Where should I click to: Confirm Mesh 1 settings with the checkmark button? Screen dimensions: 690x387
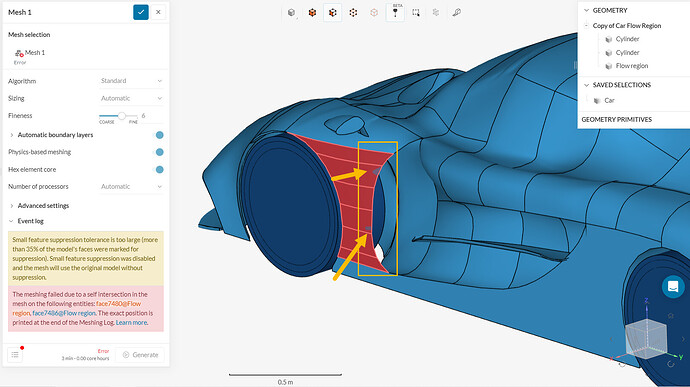click(141, 12)
